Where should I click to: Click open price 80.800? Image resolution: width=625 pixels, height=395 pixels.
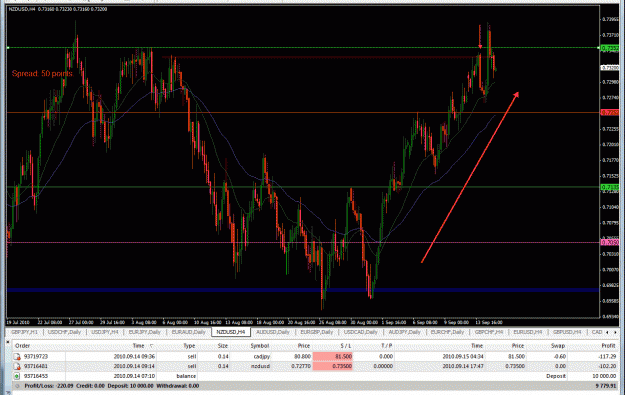click(303, 356)
